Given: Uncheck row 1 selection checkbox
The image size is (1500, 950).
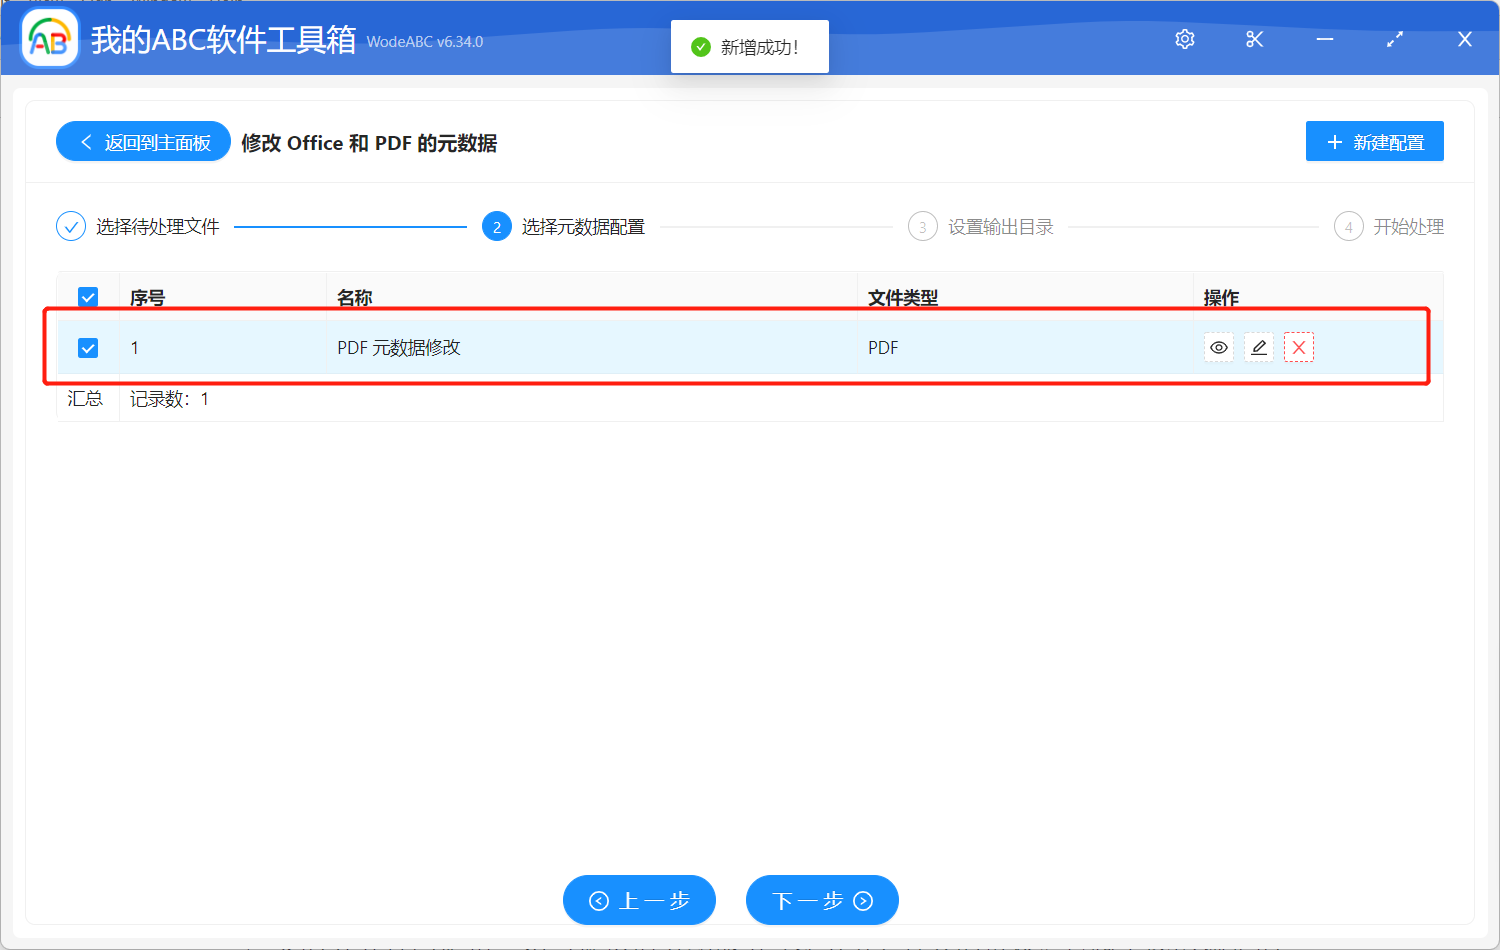Looking at the screenshot, I should [x=88, y=347].
